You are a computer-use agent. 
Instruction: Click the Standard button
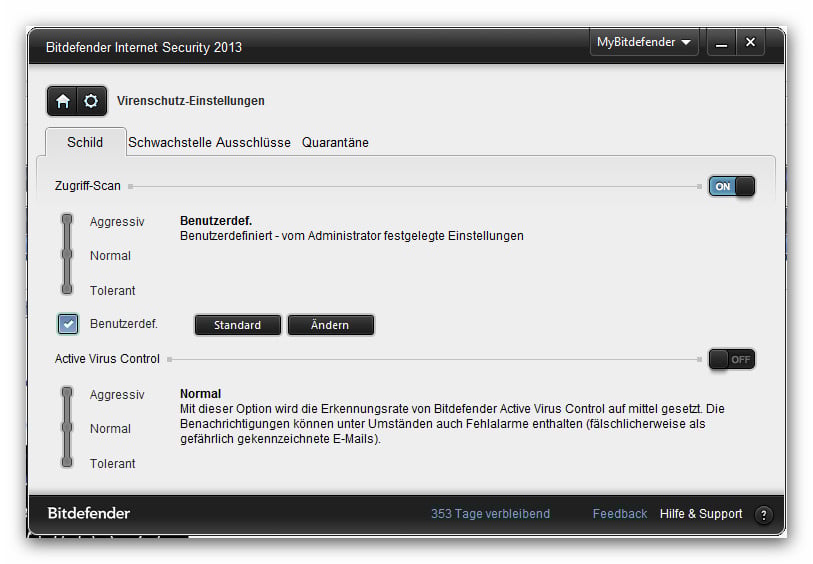(237, 325)
